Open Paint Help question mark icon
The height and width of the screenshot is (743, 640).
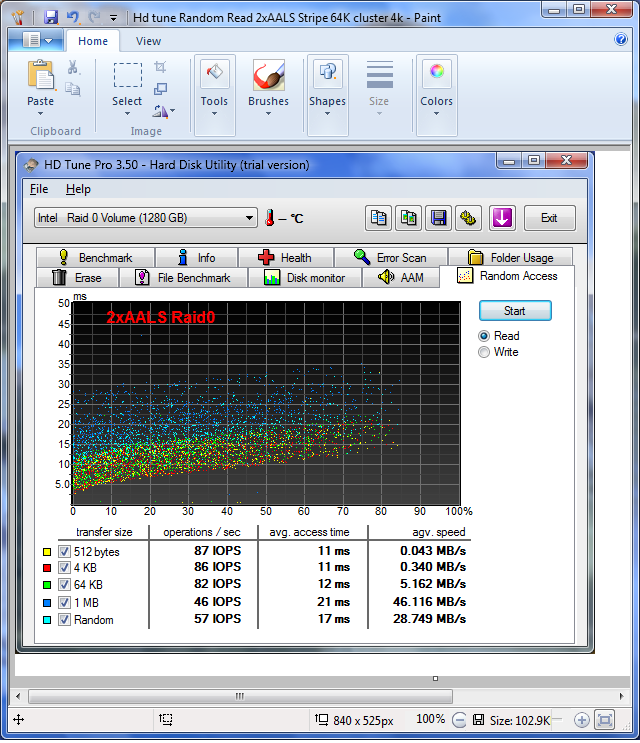(621, 39)
